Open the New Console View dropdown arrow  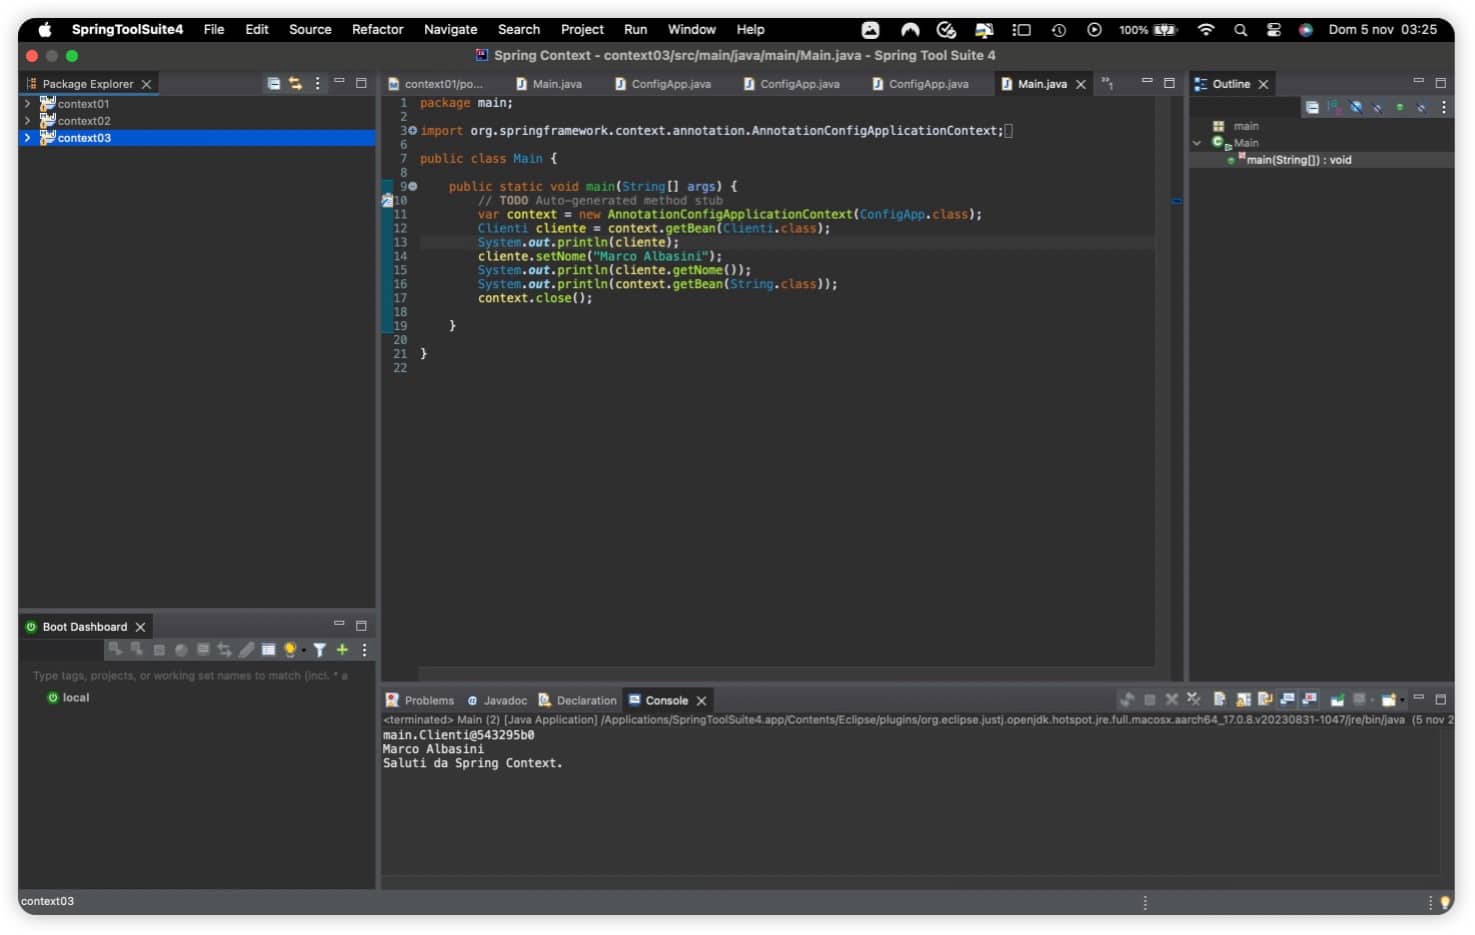1403,700
